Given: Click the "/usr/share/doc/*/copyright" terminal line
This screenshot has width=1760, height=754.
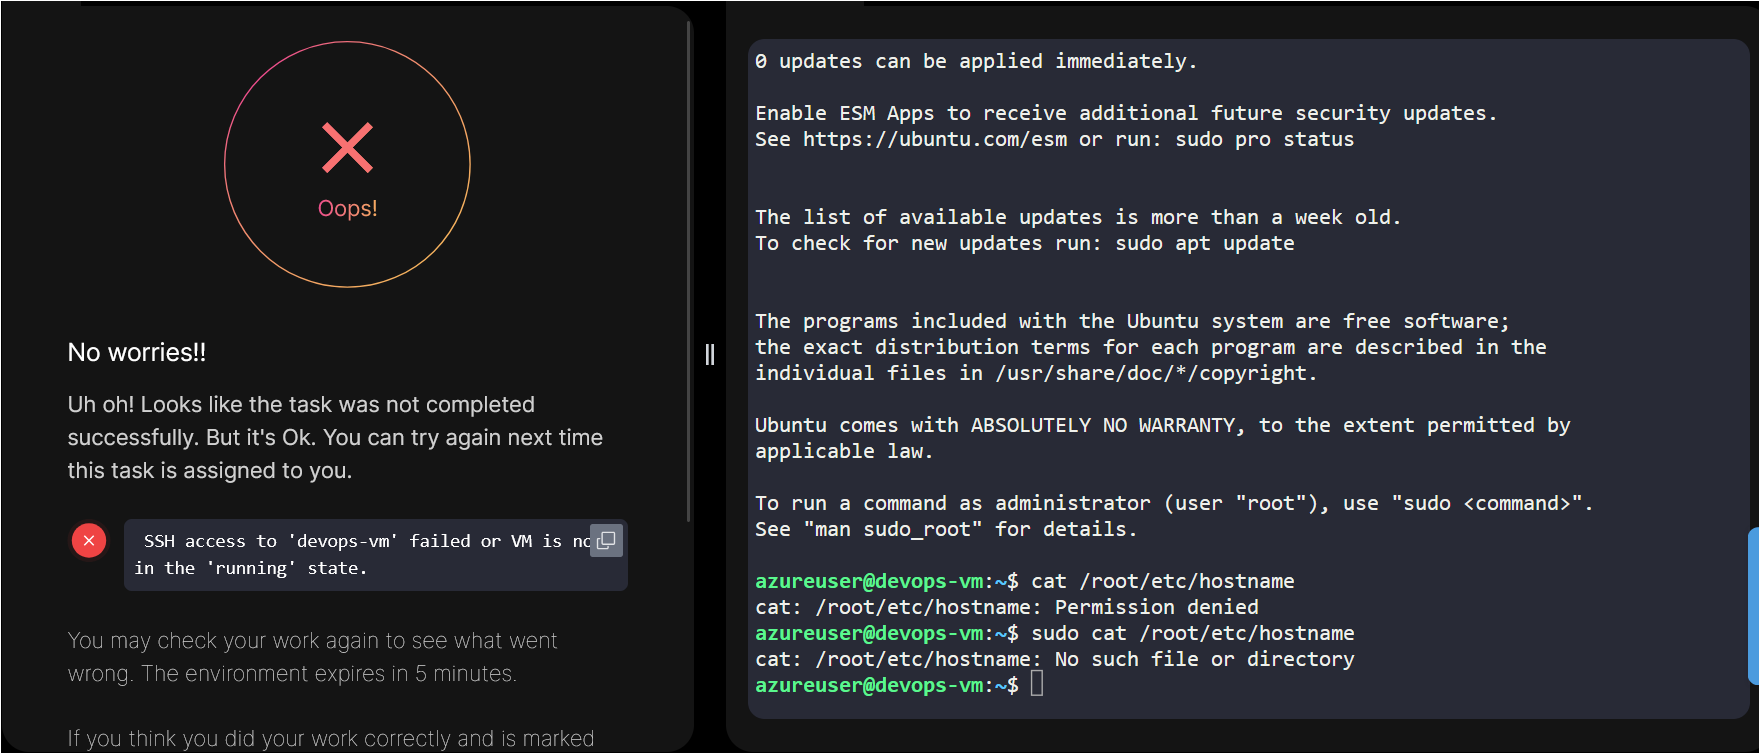Looking at the screenshot, I should 1036,373.
